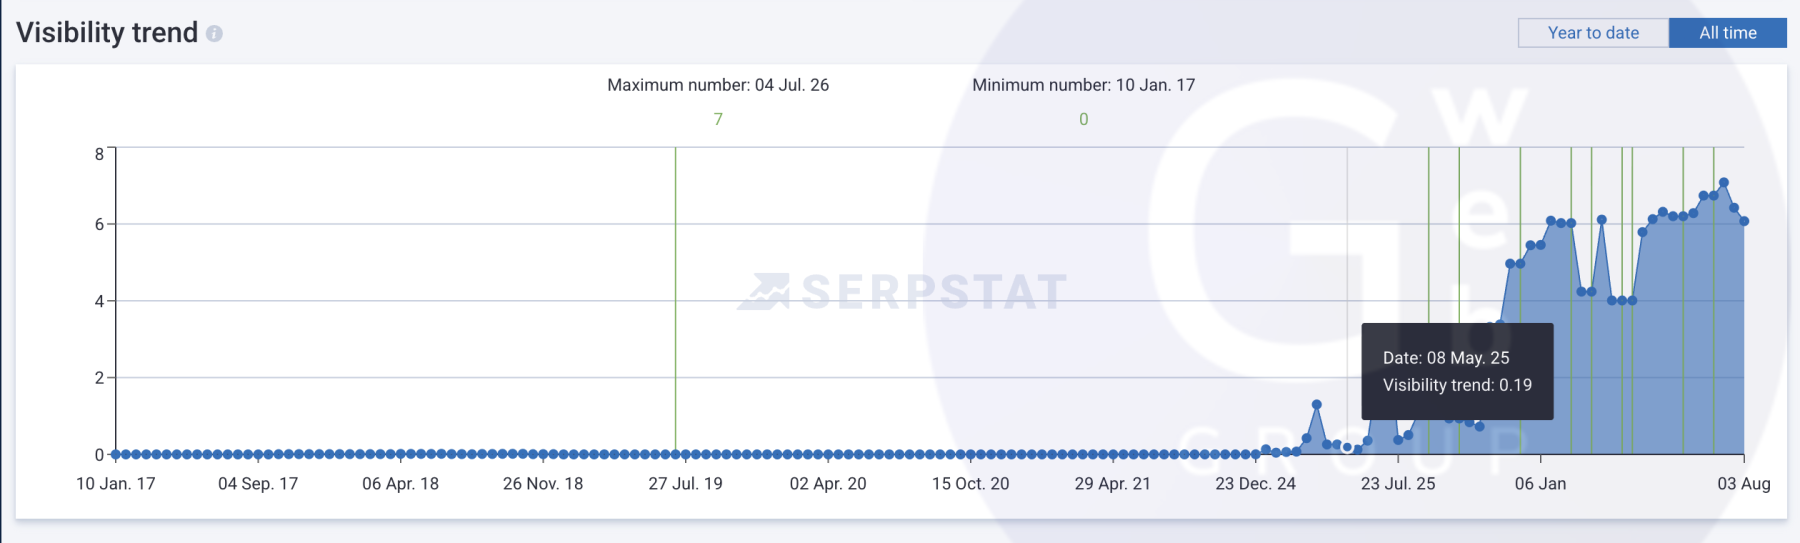This screenshot has width=1800, height=543.
Task: Click the 08 May. 25 tooltip box
Action: pos(1457,371)
